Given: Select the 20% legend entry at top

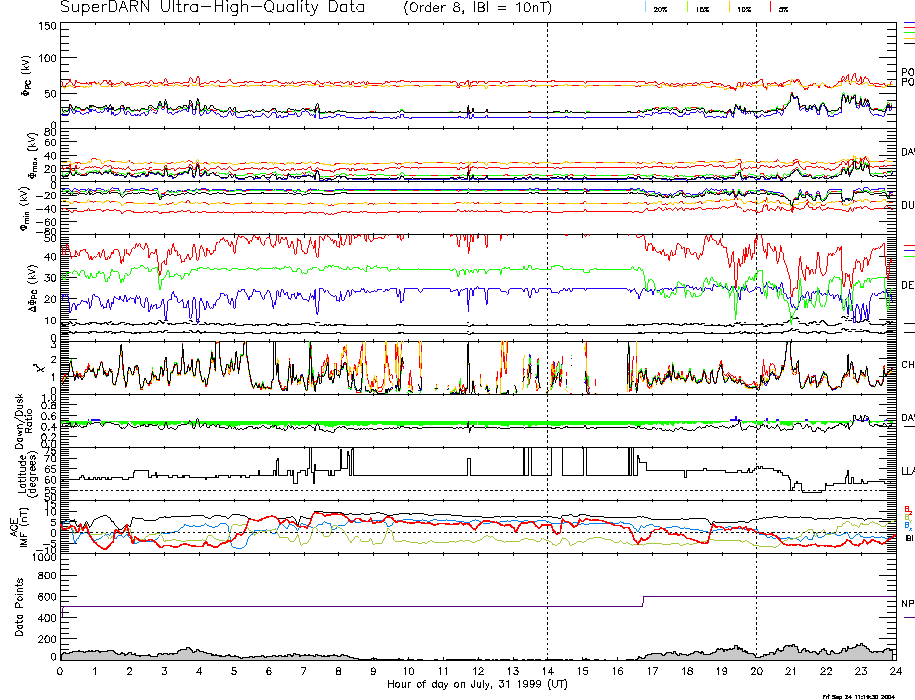Looking at the screenshot, I should 660,9.
